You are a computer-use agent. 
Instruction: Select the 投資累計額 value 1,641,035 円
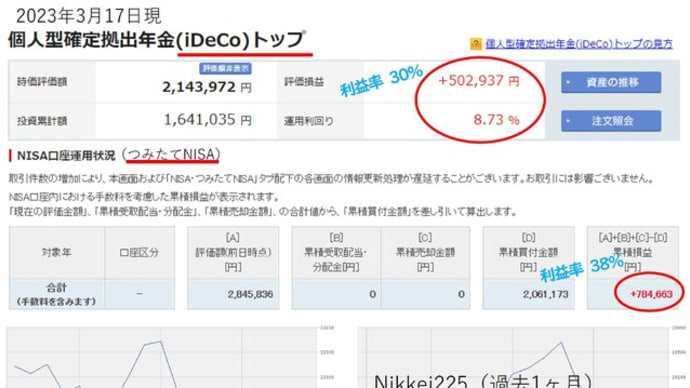tap(208, 120)
